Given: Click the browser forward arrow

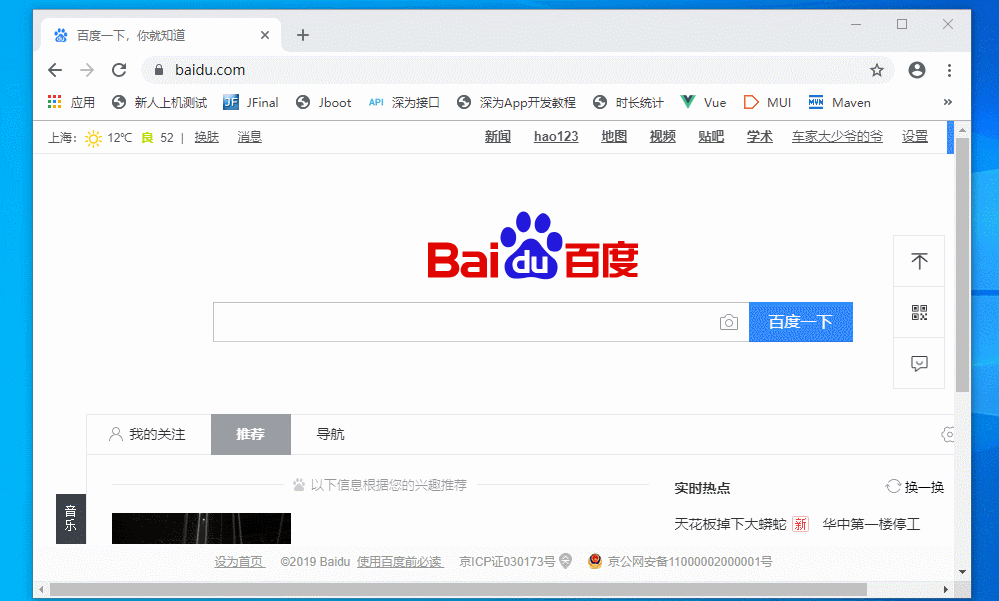Looking at the screenshot, I should tap(87, 70).
